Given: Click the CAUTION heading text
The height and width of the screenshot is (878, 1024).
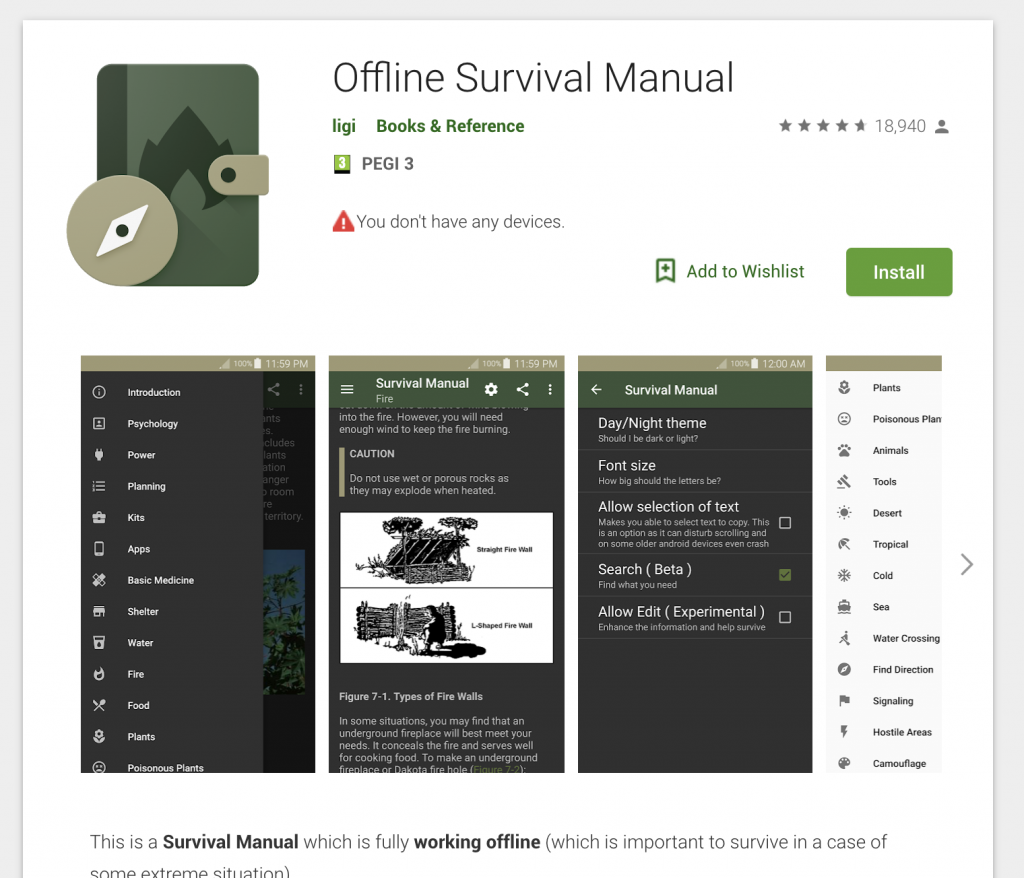Looking at the screenshot, I should point(372,453).
